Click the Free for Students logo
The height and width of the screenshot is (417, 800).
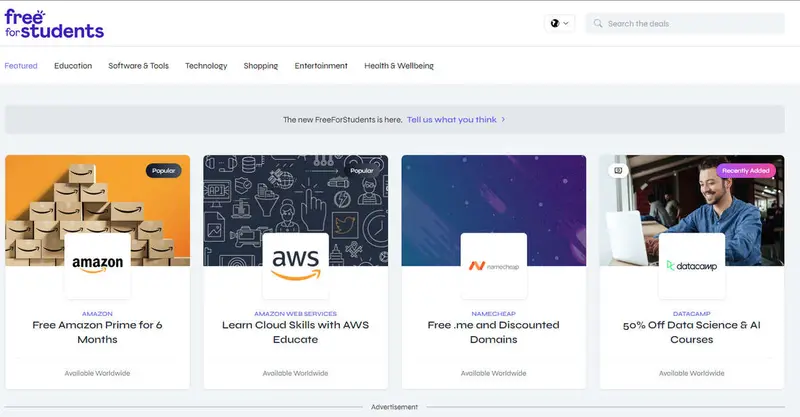pos(54,23)
